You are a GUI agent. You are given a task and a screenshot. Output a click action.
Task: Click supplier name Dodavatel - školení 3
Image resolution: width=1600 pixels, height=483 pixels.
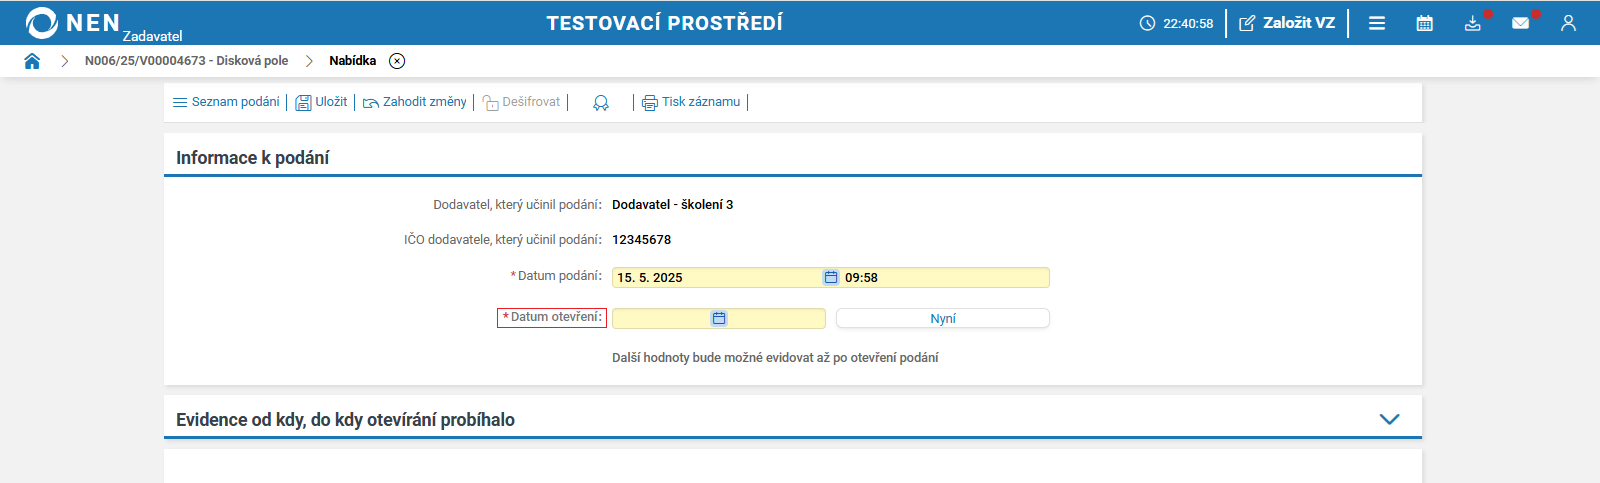pyautogui.click(x=673, y=204)
